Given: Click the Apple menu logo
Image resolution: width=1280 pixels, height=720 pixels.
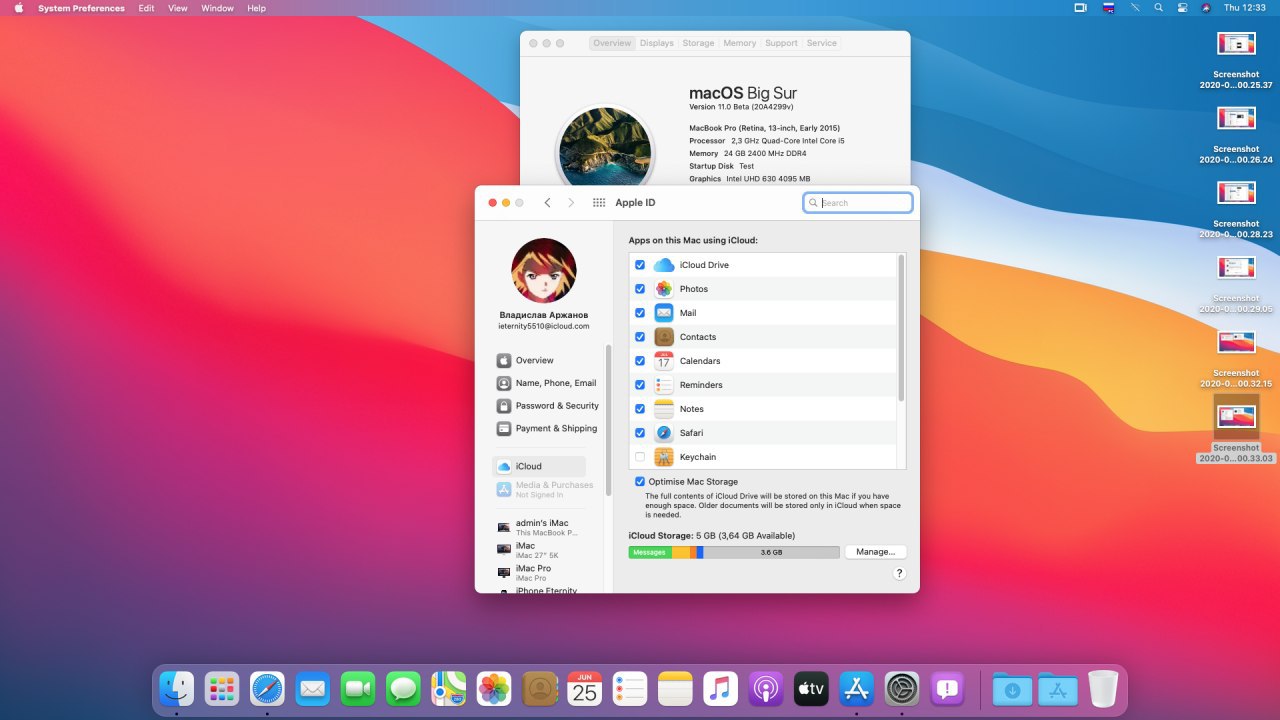Looking at the screenshot, I should pos(18,7).
